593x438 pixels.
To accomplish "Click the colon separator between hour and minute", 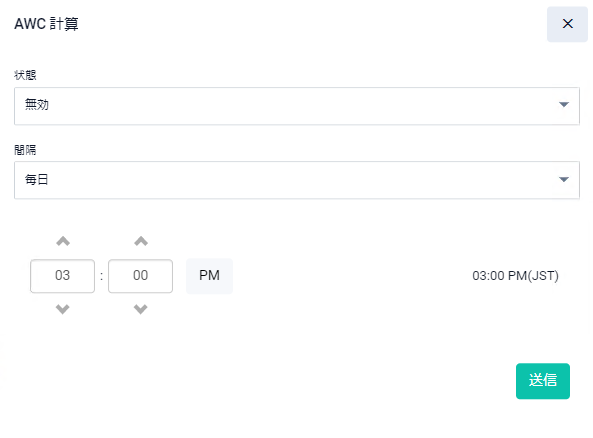I will click(101, 276).
